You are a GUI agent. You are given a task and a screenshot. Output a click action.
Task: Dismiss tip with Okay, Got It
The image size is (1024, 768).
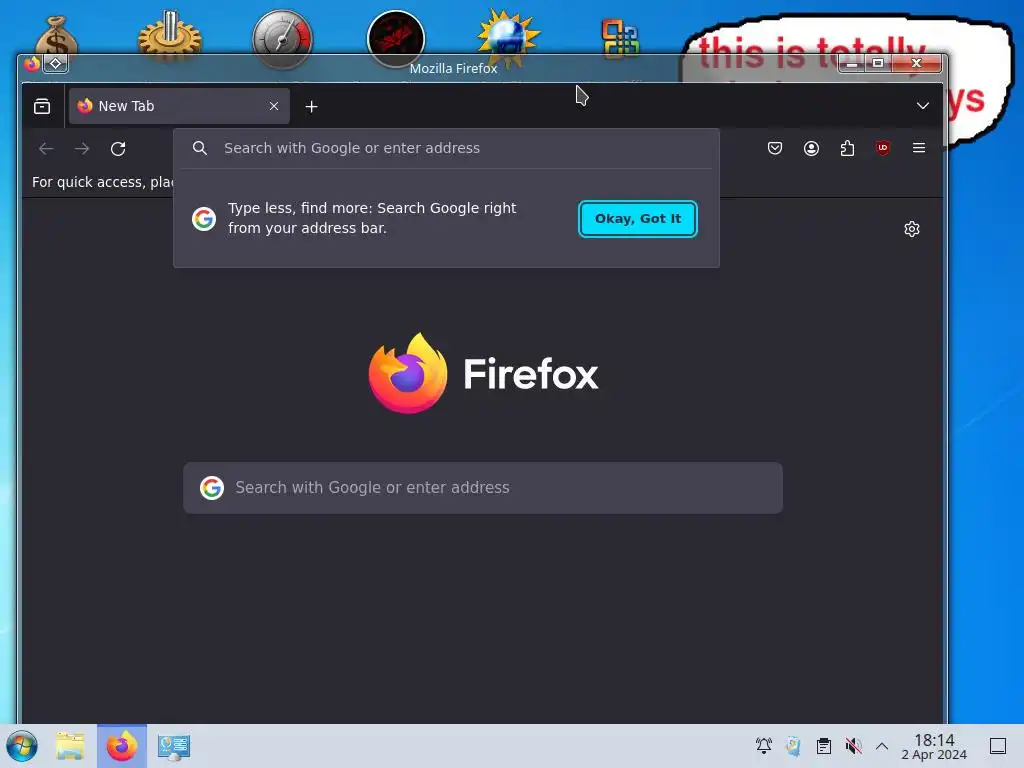coord(637,219)
